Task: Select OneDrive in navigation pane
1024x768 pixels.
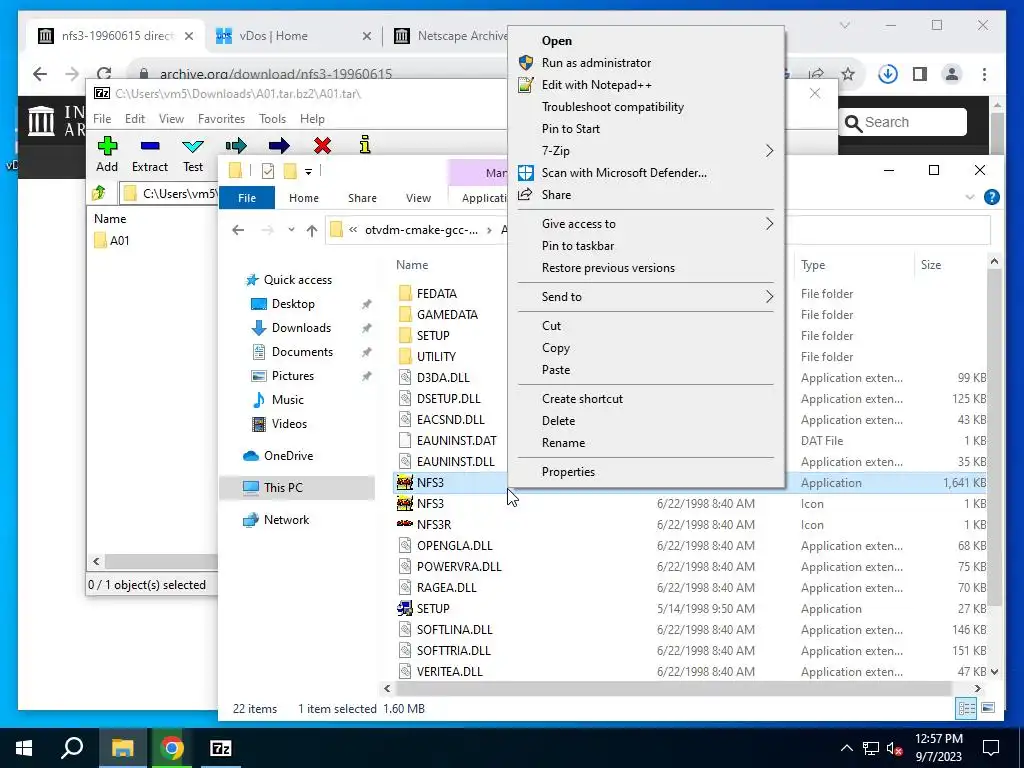Action: pyautogui.click(x=288, y=456)
